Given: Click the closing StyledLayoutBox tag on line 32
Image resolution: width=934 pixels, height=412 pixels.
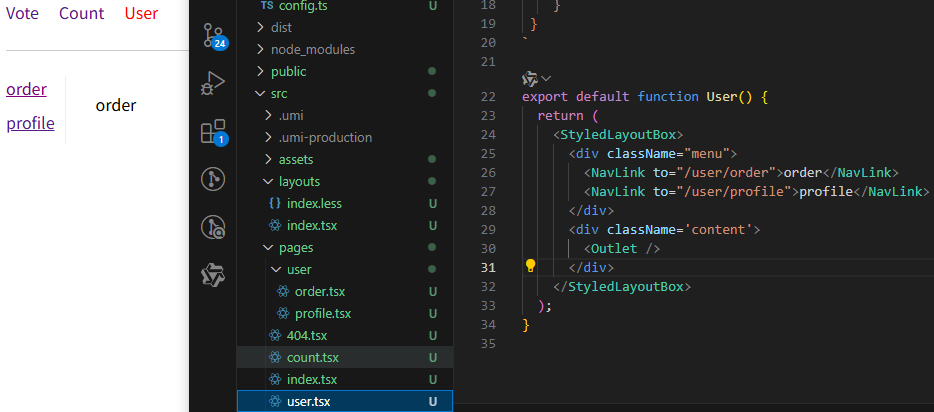Looking at the screenshot, I should (622, 286).
